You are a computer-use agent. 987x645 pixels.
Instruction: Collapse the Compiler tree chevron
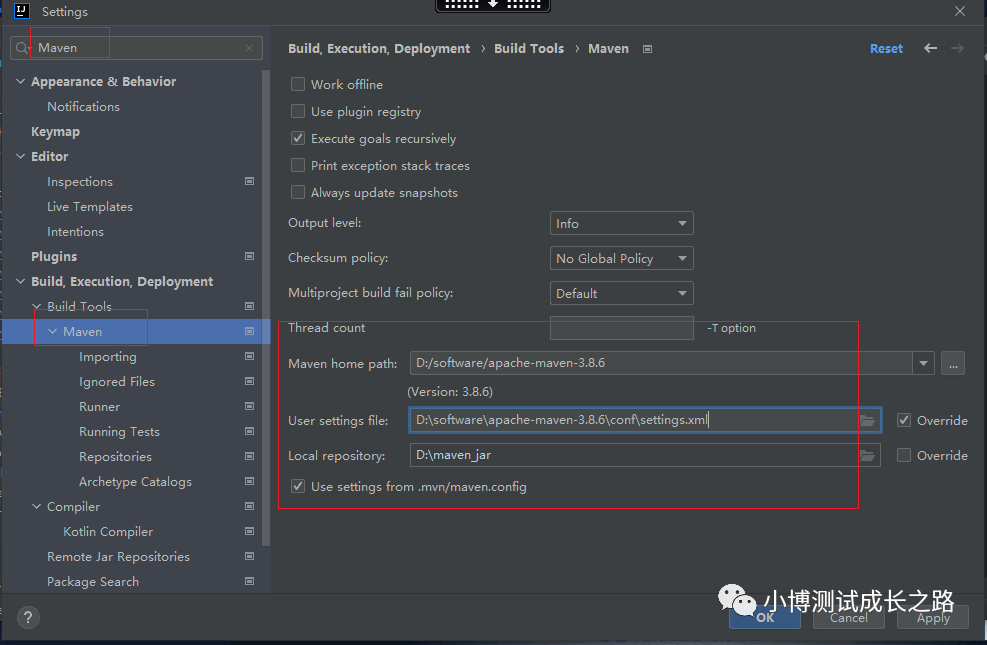click(x=37, y=507)
